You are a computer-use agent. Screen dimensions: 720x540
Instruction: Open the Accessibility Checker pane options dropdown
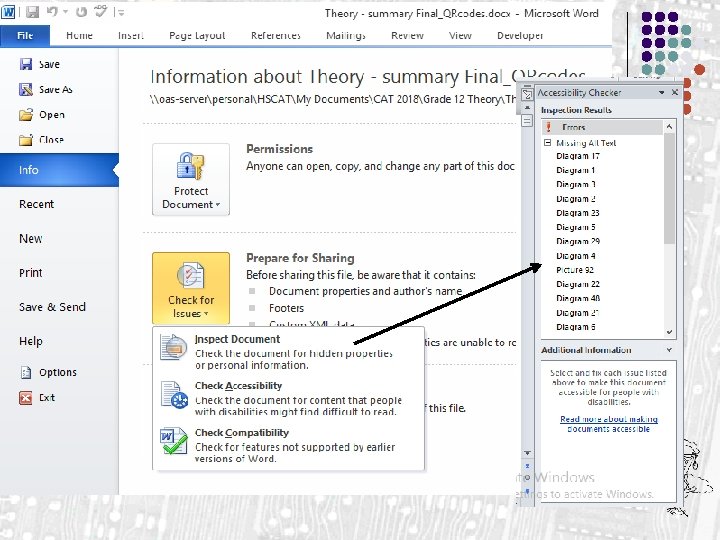pyautogui.click(x=661, y=92)
